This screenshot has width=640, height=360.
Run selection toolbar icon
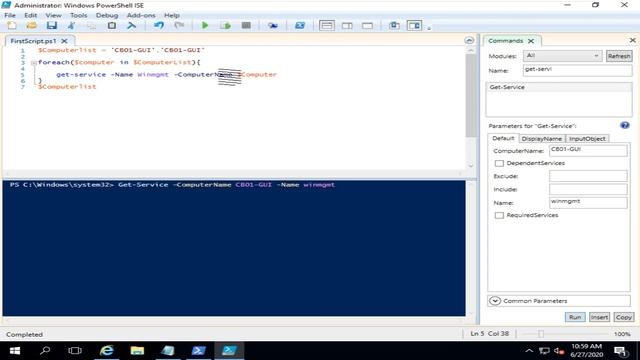coord(225,25)
